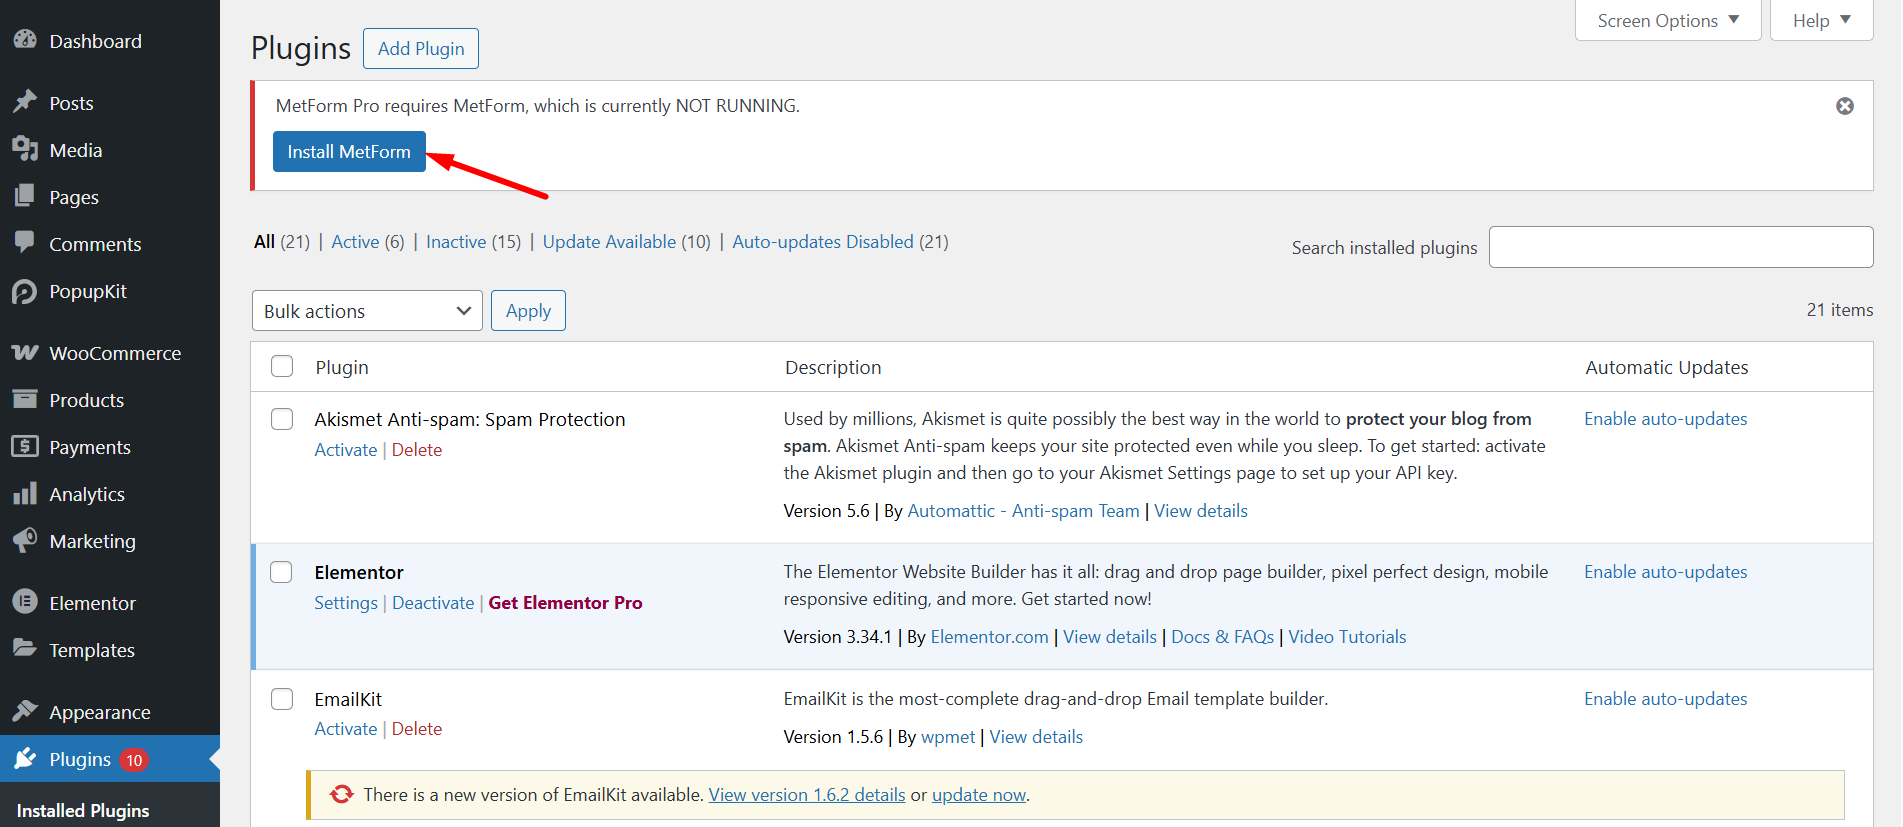Enable auto-updates for Akismet
Screen dimensions: 1903x827
[1665, 419]
